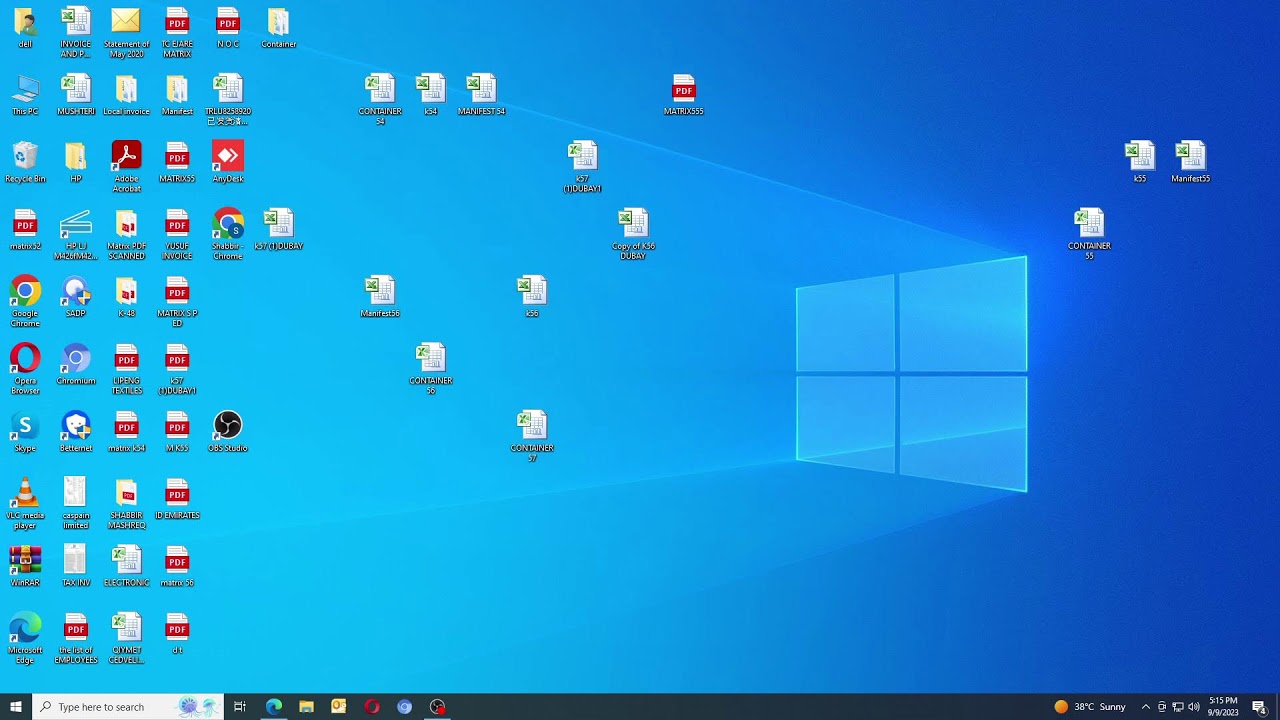Select the SADP shortcut icon
This screenshot has height=720, width=1280.
point(76,297)
